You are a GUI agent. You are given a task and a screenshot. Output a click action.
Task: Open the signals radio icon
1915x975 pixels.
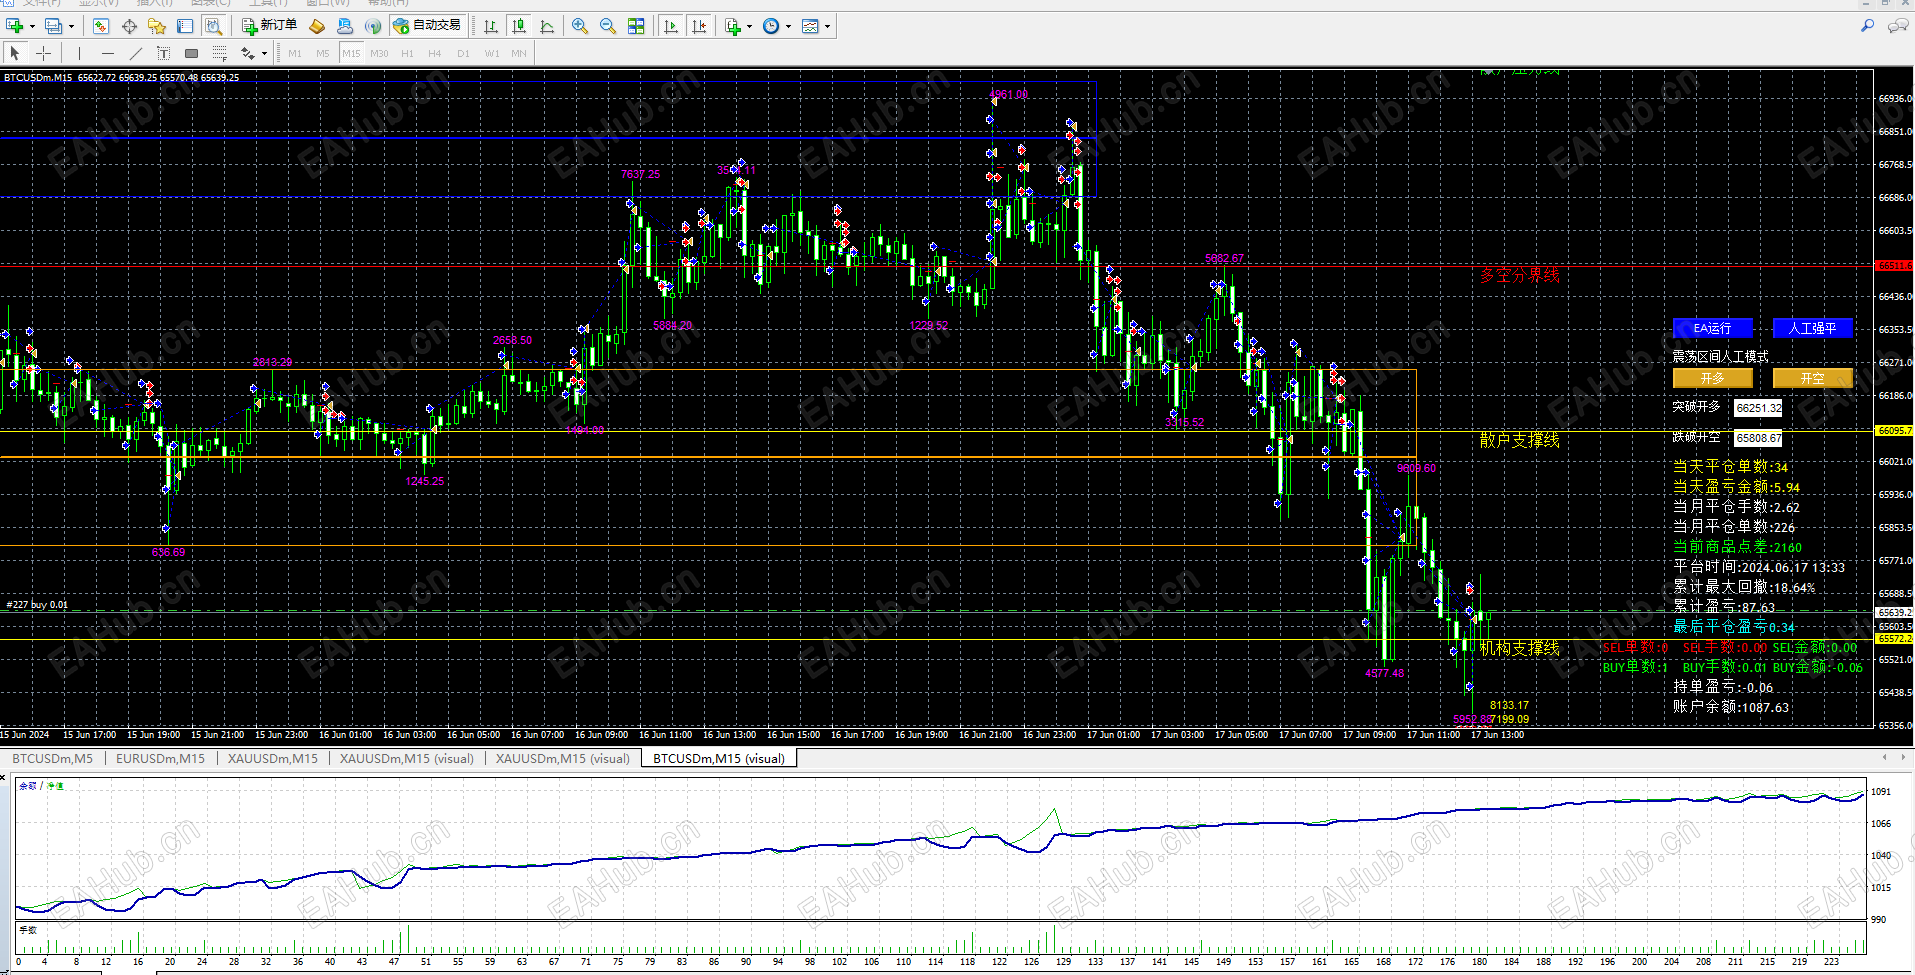(373, 26)
